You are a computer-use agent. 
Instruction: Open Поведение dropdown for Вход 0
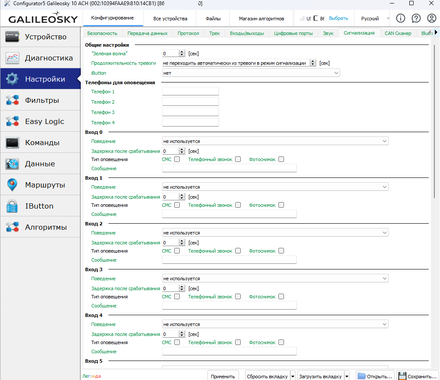point(275,141)
